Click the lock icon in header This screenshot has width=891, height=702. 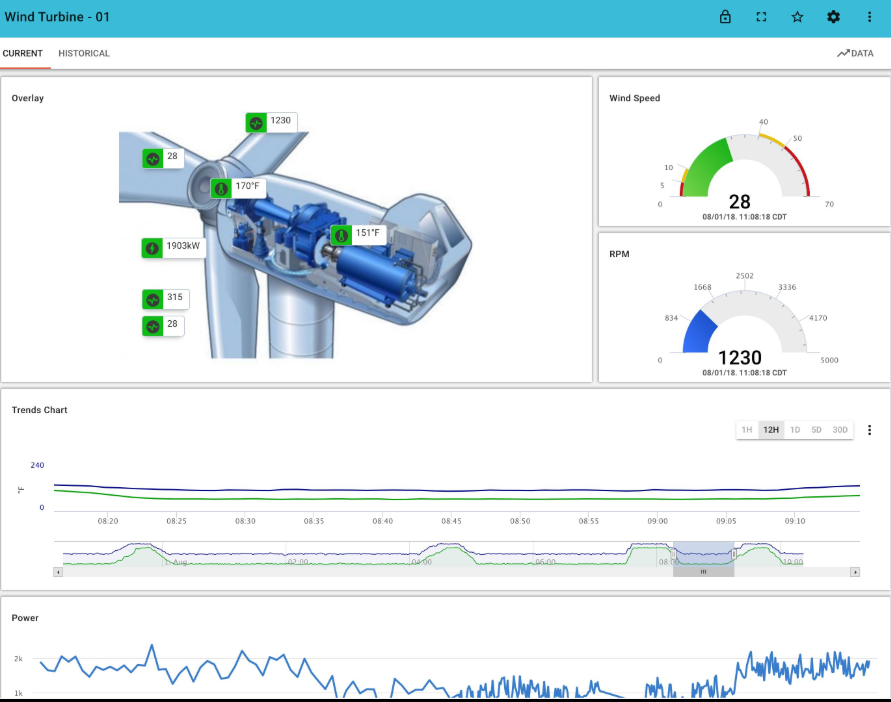pos(725,17)
